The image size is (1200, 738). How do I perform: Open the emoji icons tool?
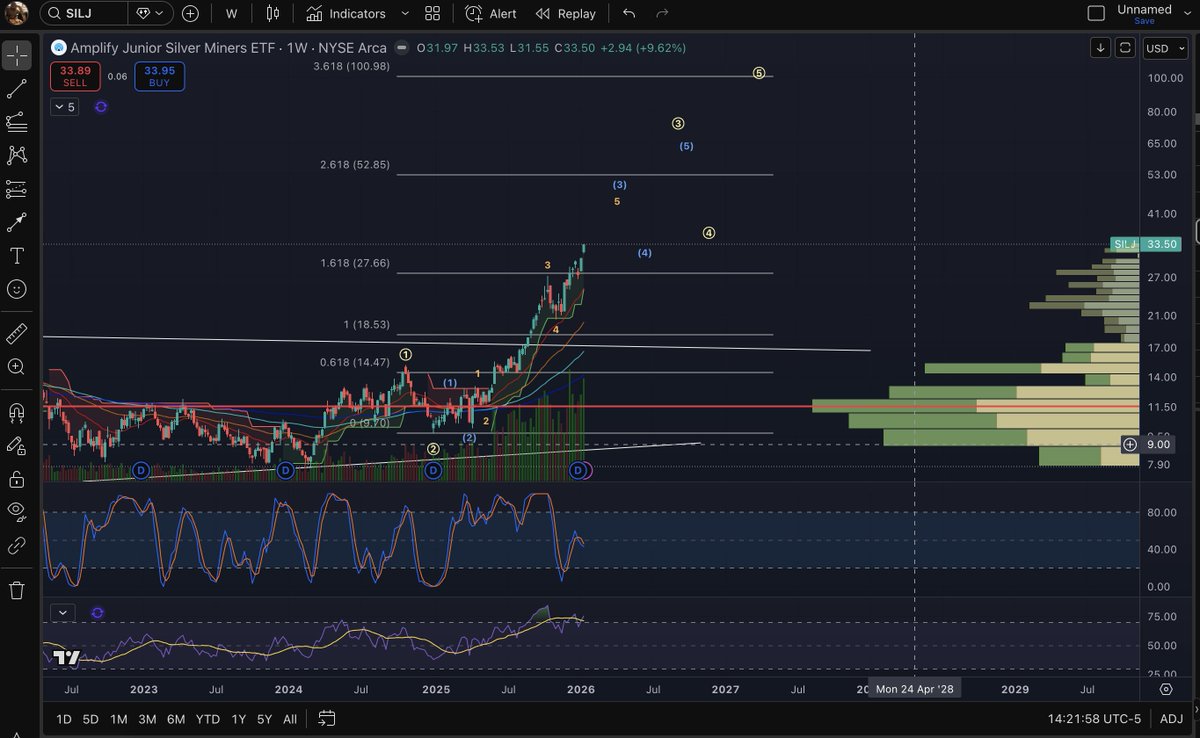(x=16, y=289)
